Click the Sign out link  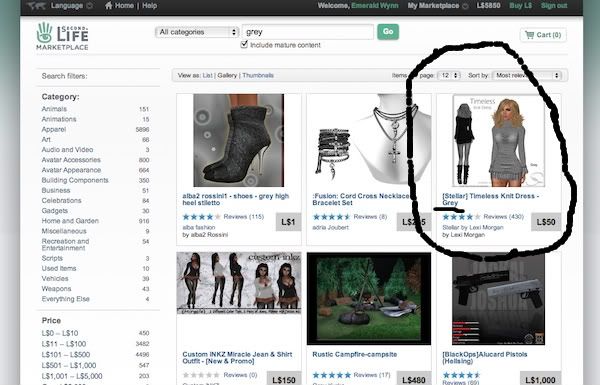[554, 6]
